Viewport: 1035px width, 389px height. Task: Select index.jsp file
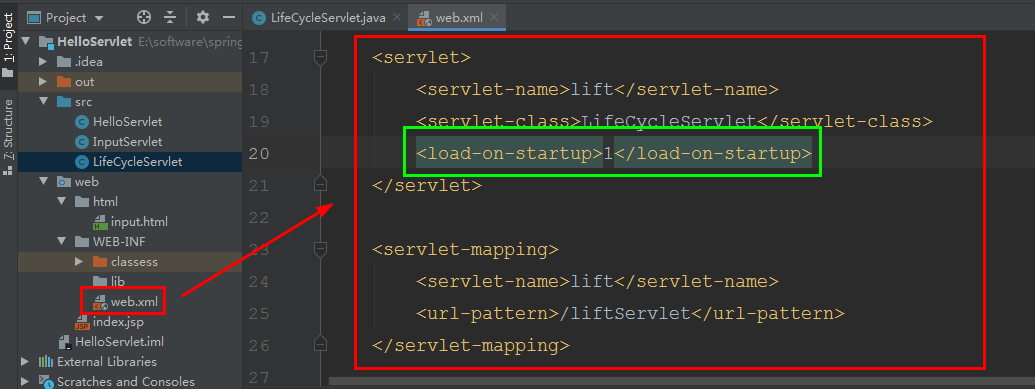[x=118, y=322]
